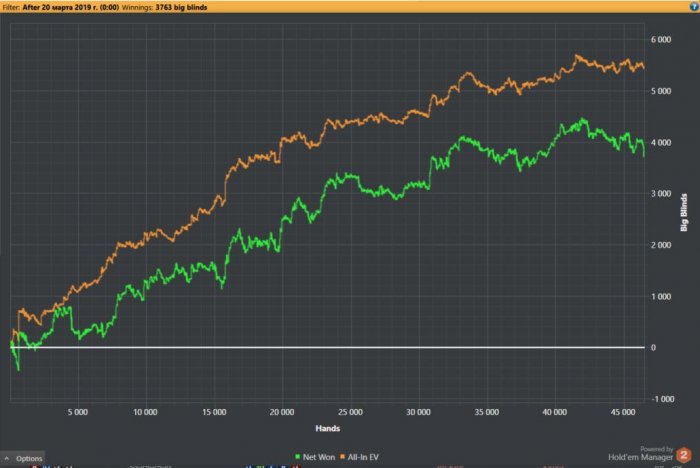Image resolution: width=700 pixels, height=468 pixels.
Task: Click the Big Blinds axis title
Action: (683, 212)
